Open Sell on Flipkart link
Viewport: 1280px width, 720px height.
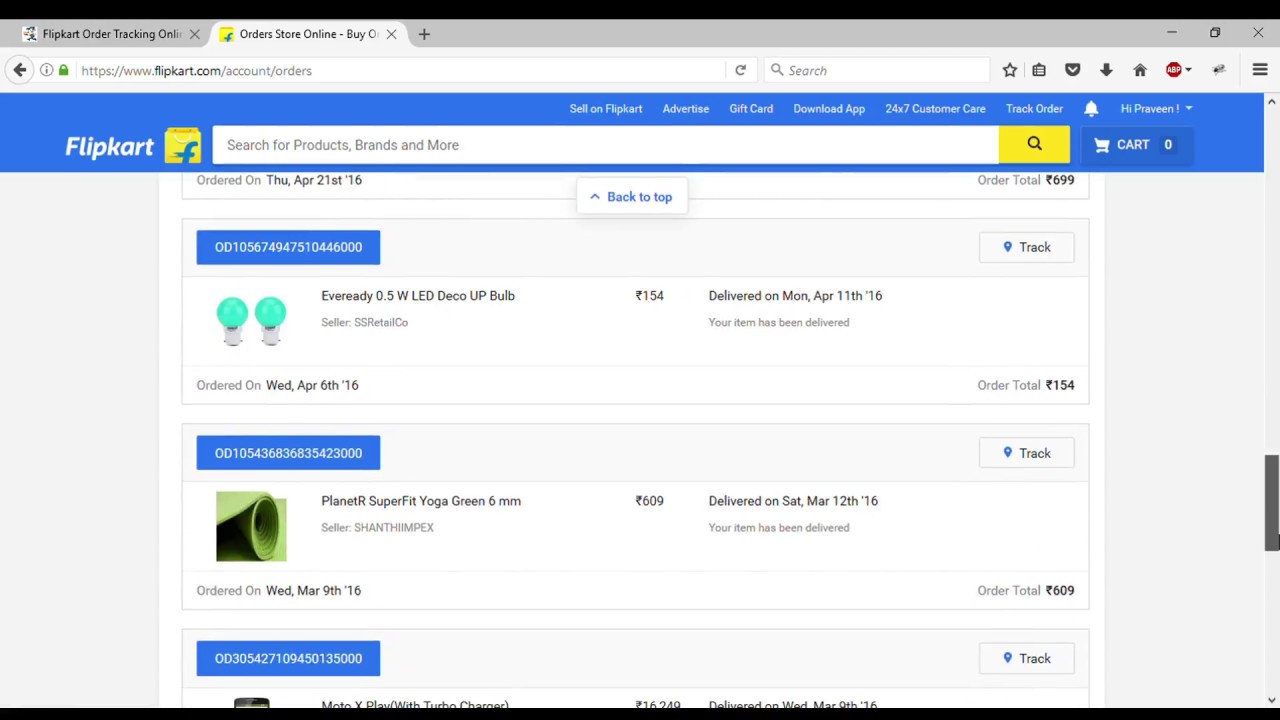tap(606, 108)
